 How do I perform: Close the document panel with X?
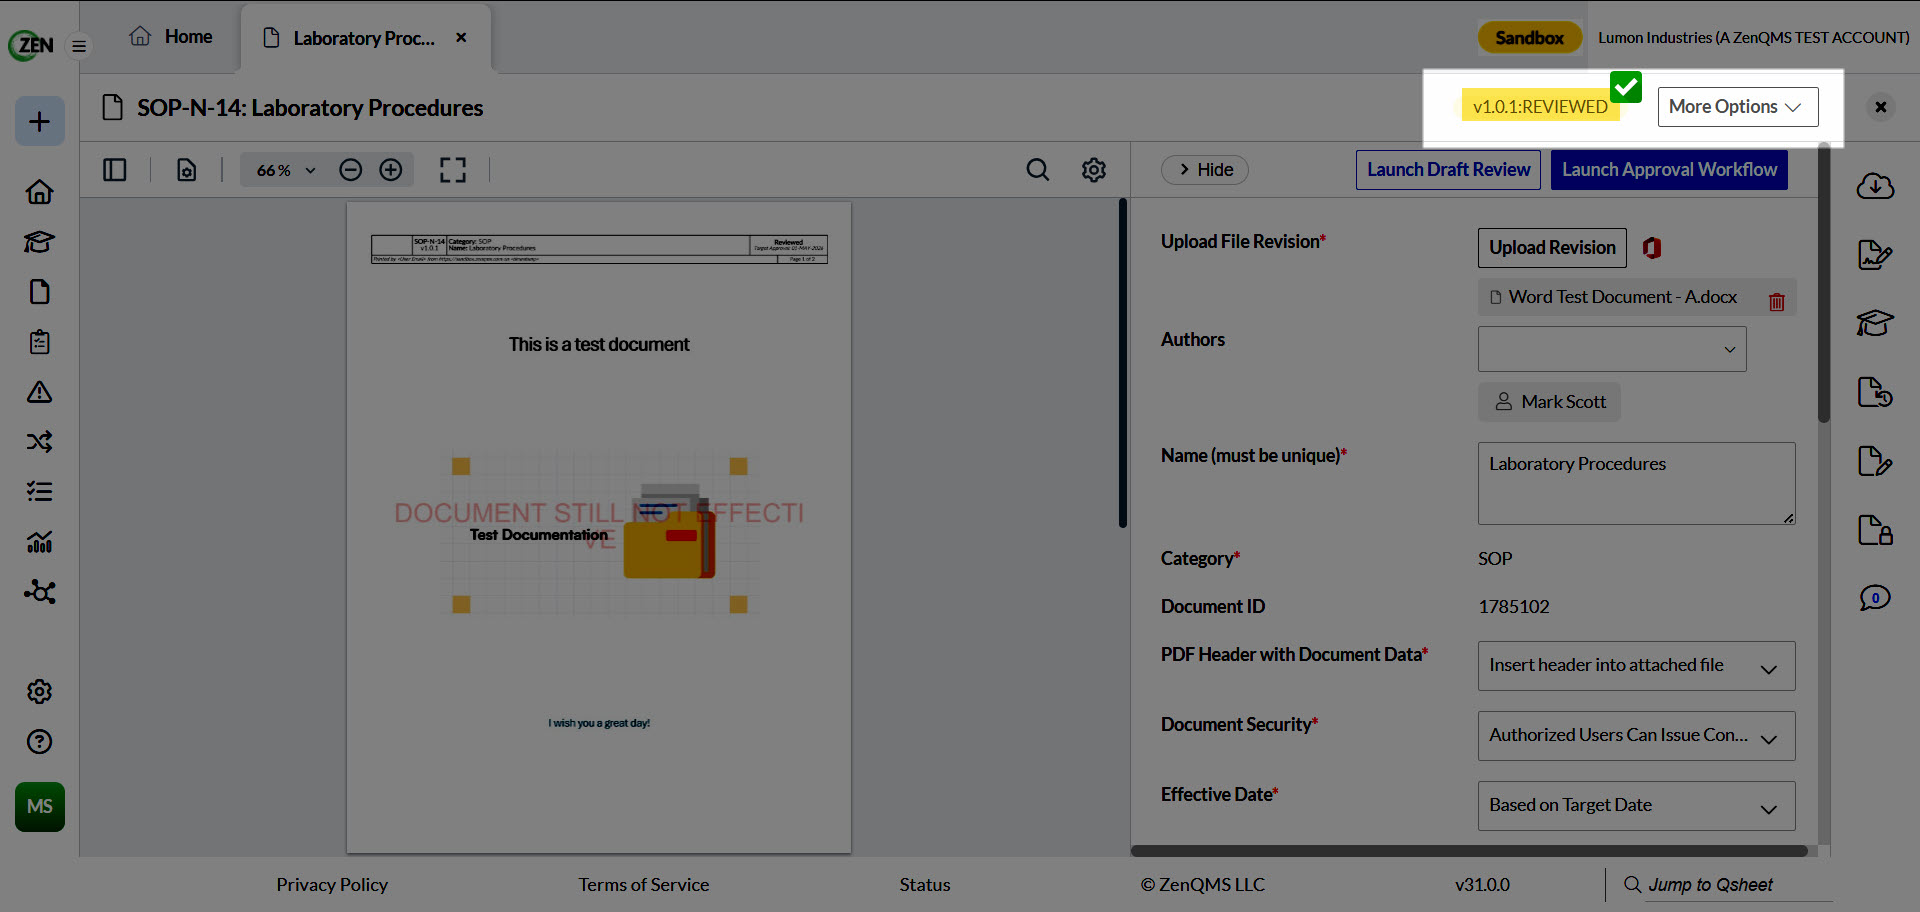[x=1881, y=107]
